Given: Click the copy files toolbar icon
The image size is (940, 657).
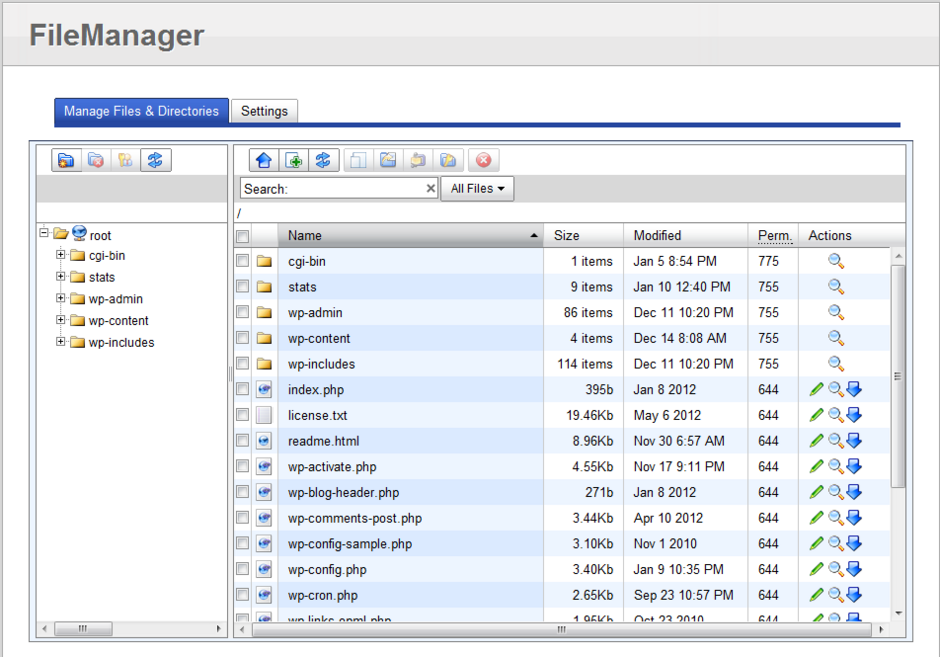Looking at the screenshot, I should 358,160.
